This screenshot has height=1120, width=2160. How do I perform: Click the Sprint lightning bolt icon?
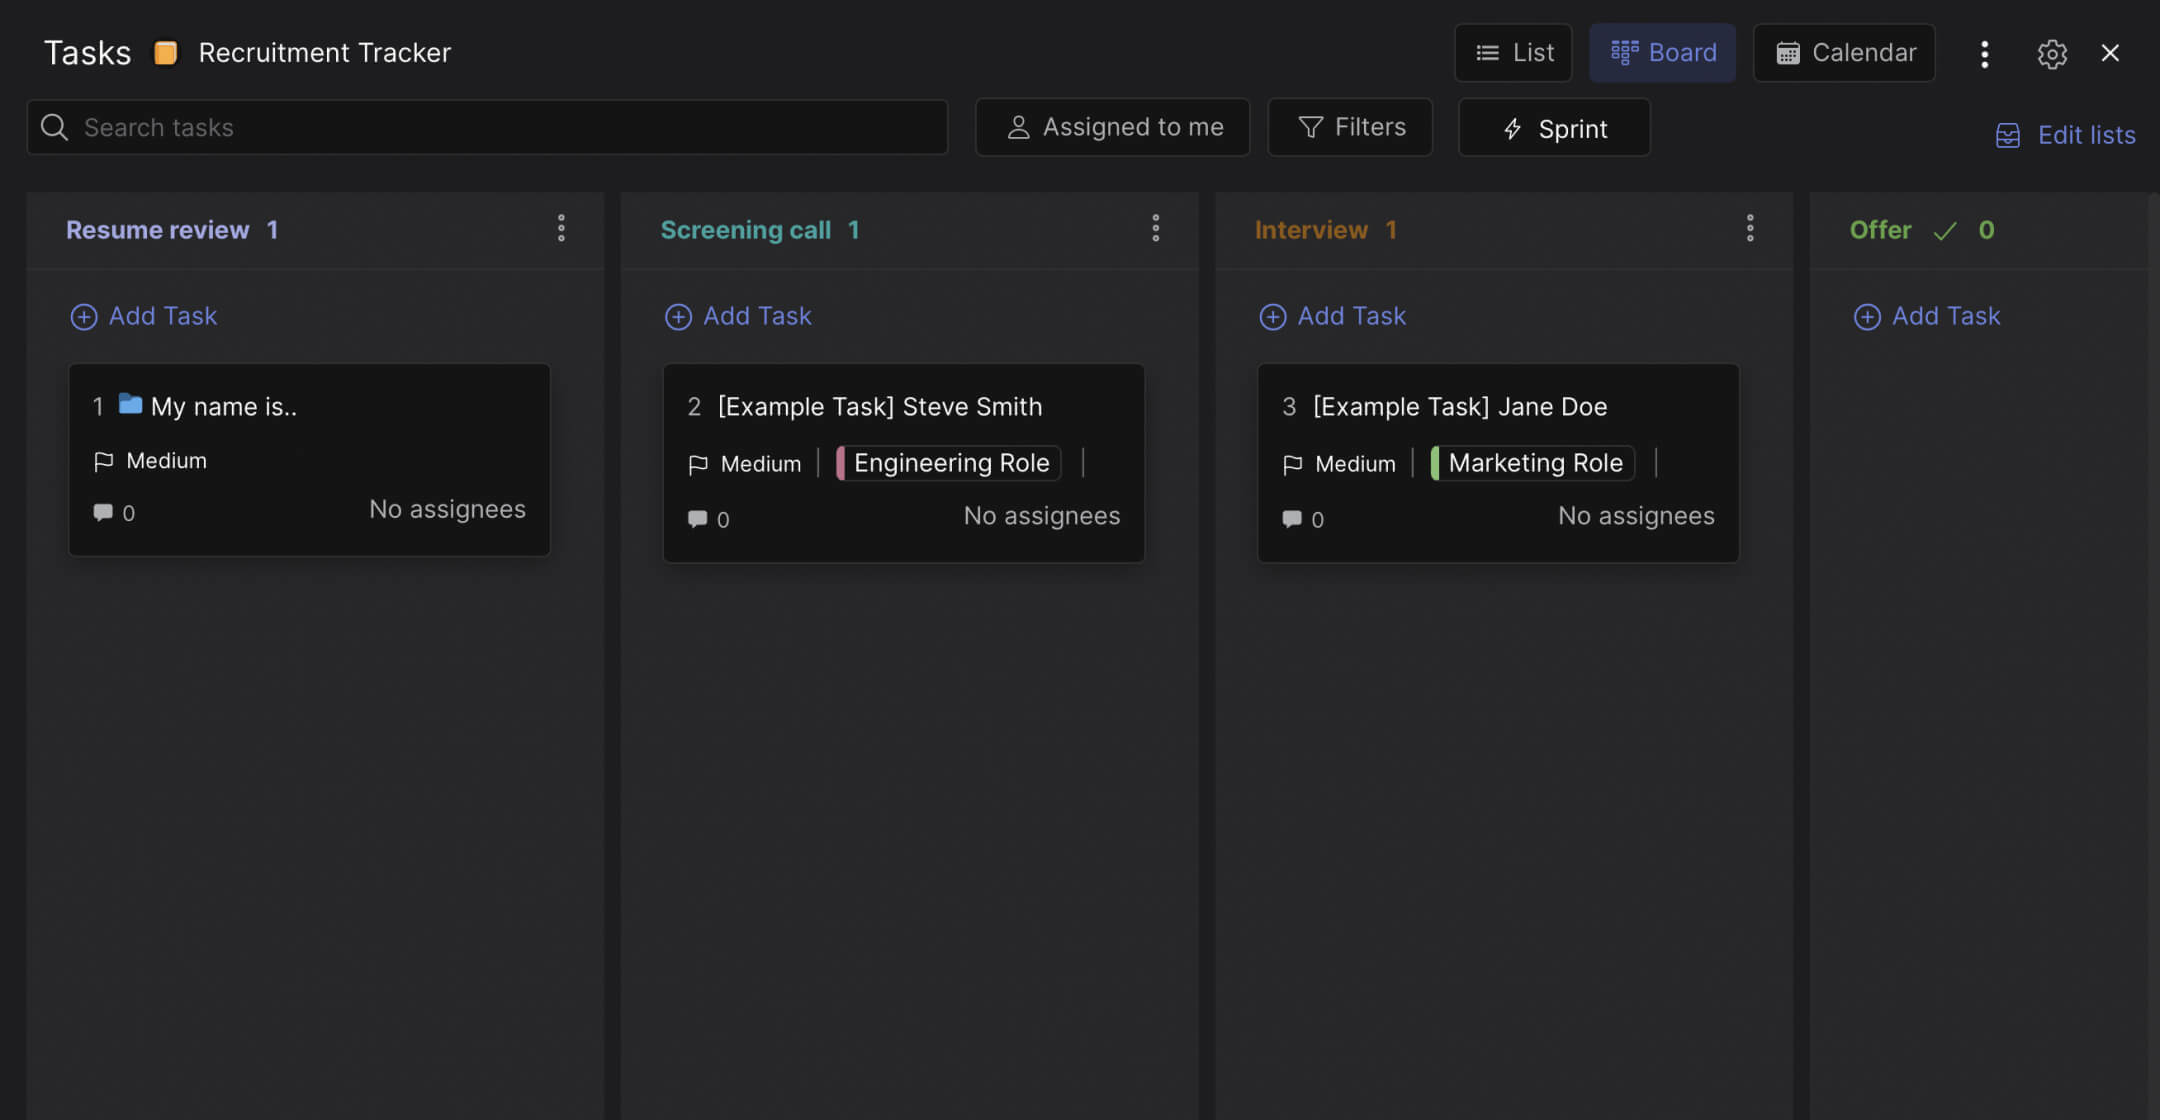[1512, 128]
